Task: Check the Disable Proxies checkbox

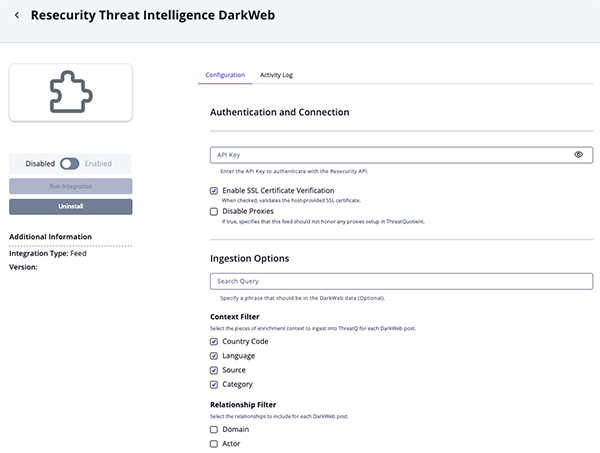Action: 214,211
